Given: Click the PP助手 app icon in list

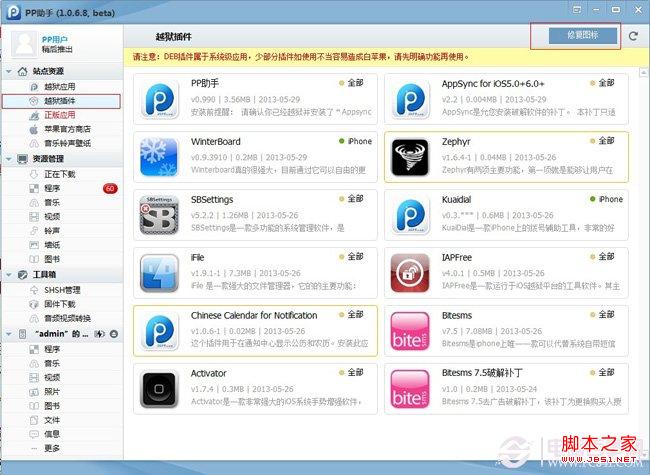Looking at the screenshot, I should pyautogui.click(x=160, y=99).
